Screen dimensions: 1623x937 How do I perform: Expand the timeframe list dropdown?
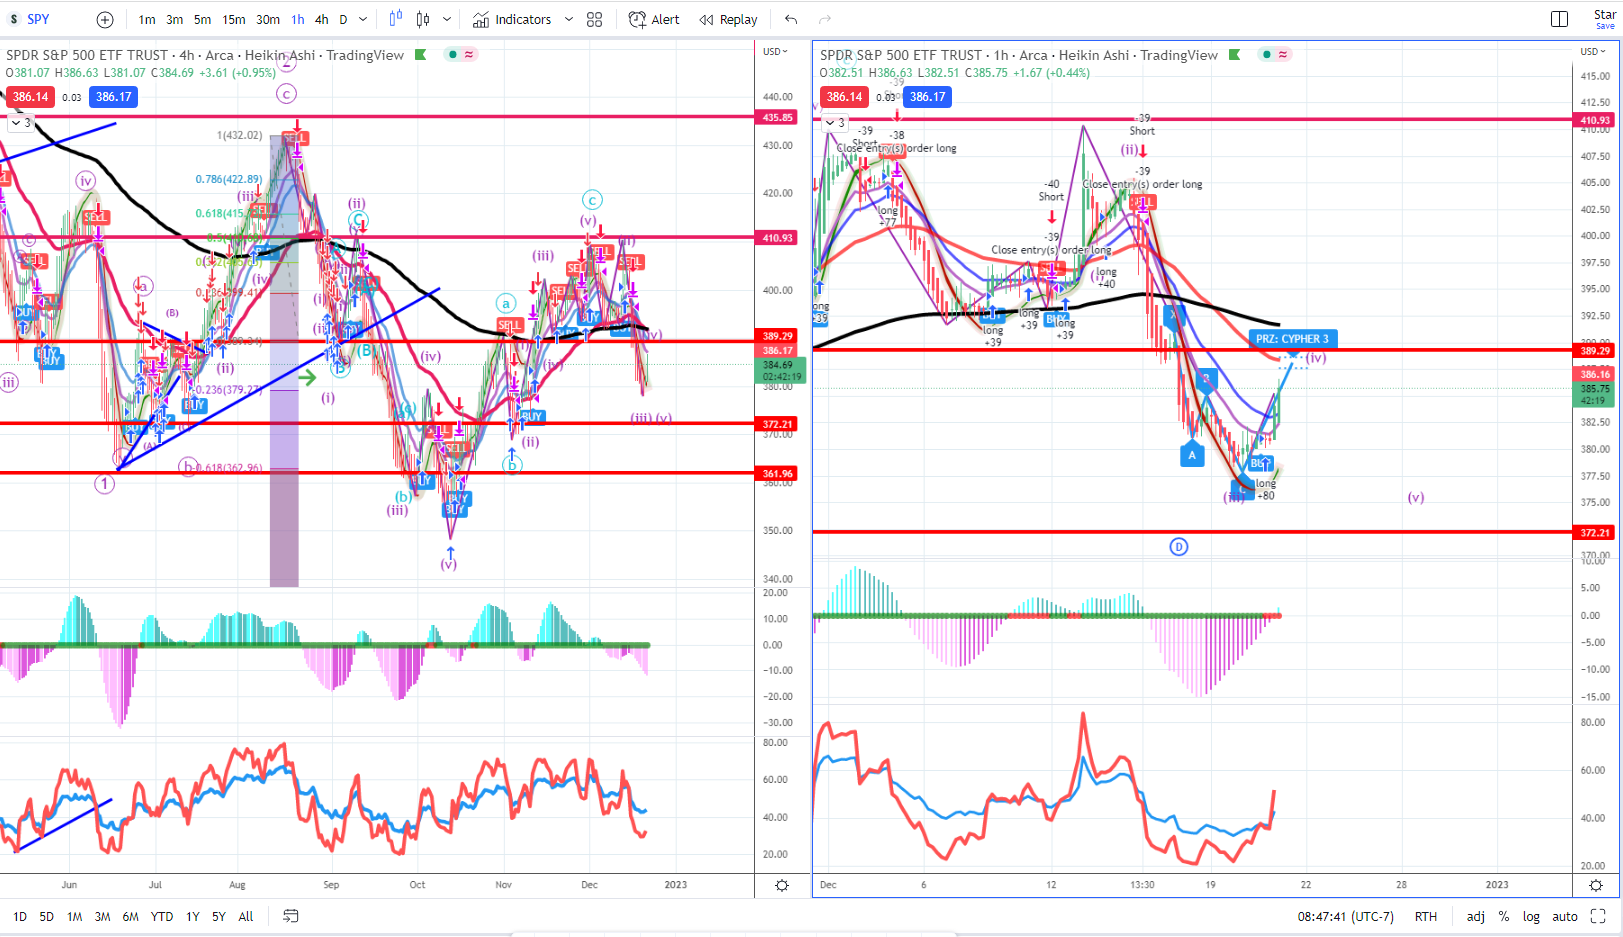coord(363,19)
